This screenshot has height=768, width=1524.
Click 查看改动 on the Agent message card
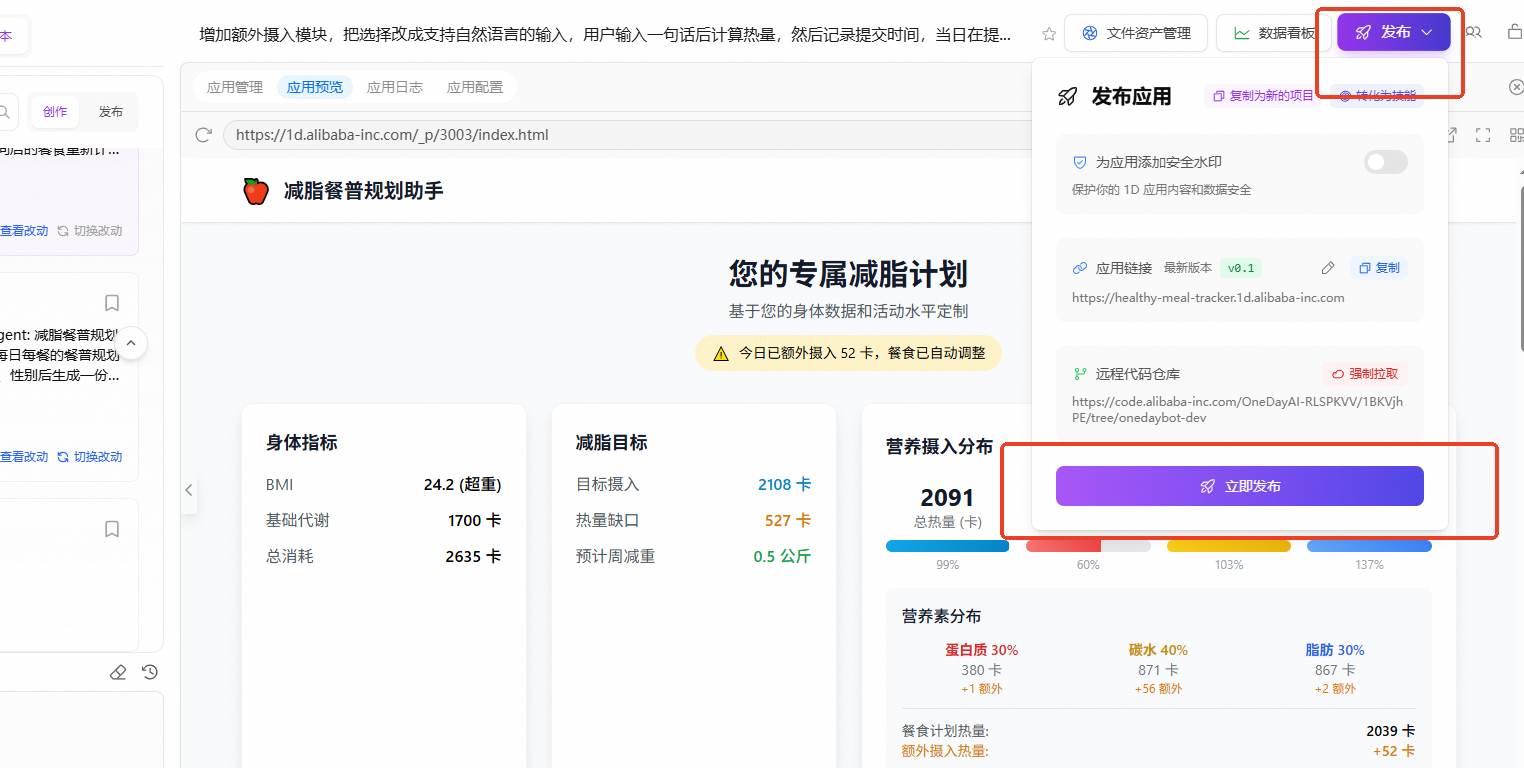pos(24,457)
